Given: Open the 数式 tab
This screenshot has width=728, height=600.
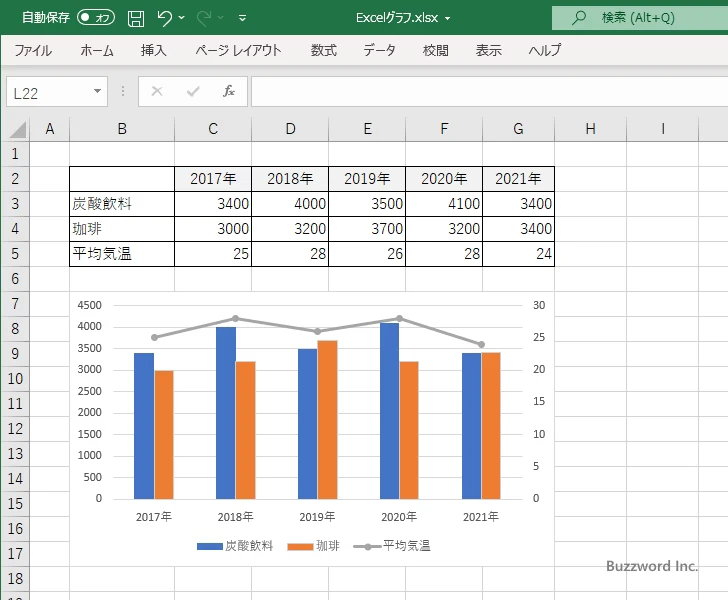Looking at the screenshot, I should click(x=324, y=50).
